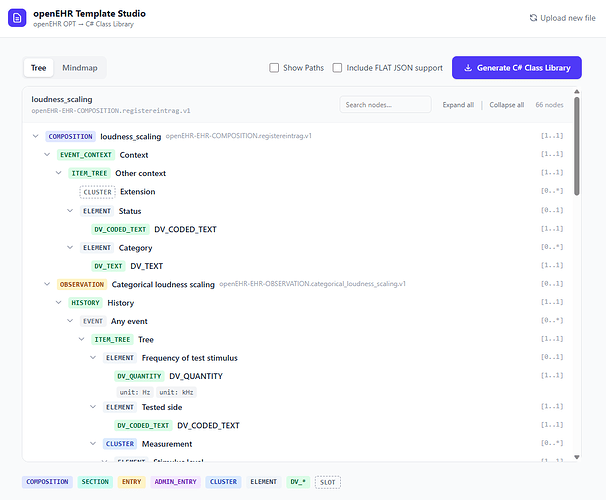
Task: Click Expand all link
Action: (x=458, y=105)
